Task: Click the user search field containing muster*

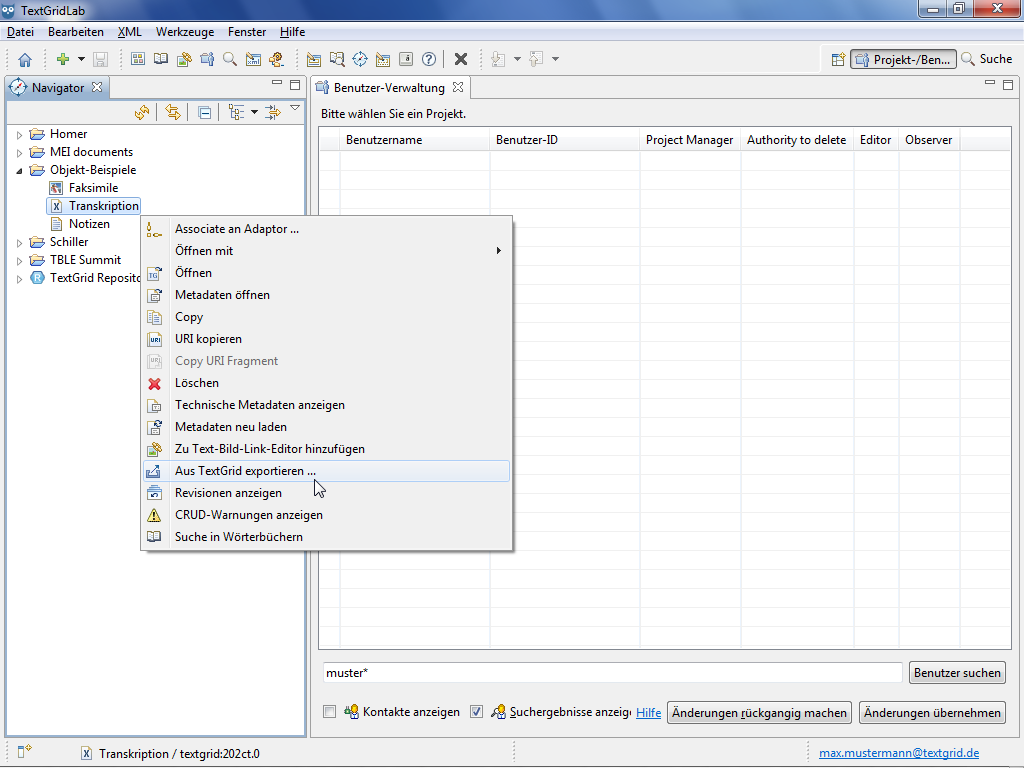Action: click(611, 673)
